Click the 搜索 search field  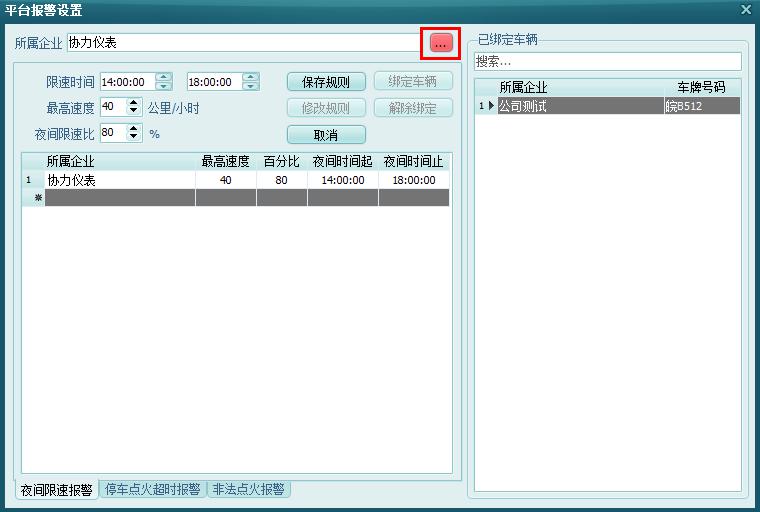pos(607,62)
